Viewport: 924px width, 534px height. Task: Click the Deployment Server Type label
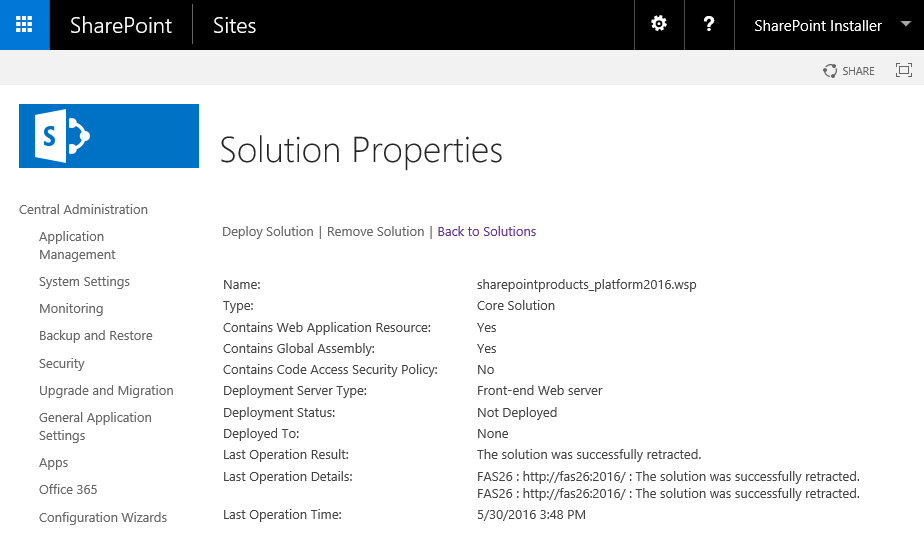click(x=295, y=390)
